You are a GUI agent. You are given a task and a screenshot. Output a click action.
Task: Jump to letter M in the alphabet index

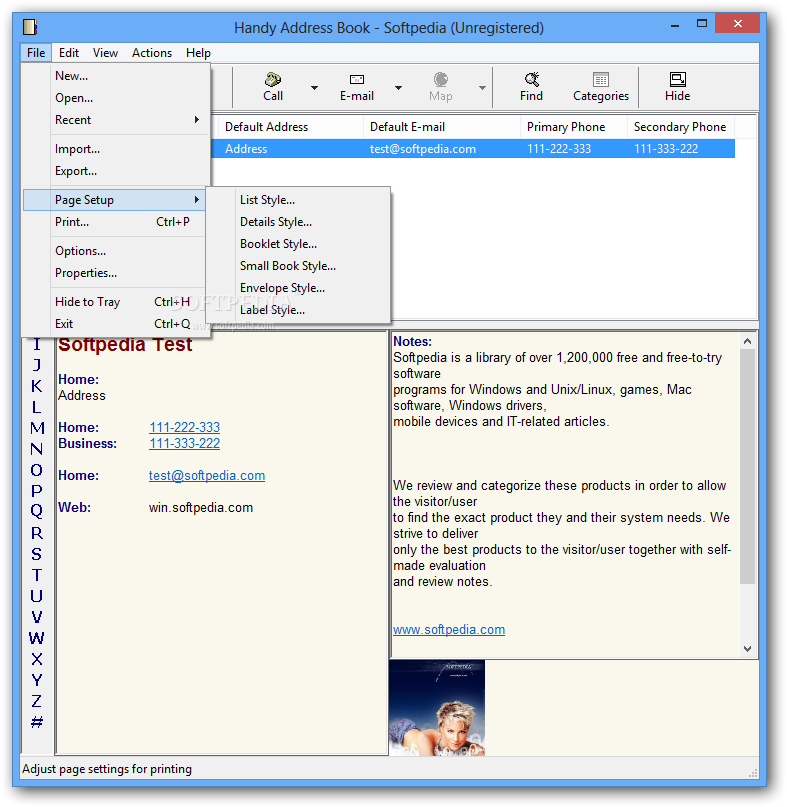pyautogui.click(x=37, y=428)
